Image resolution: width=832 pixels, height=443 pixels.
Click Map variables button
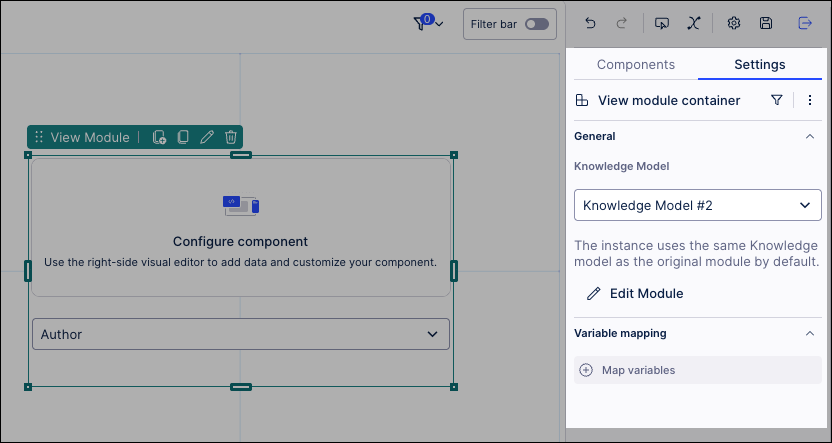click(628, 370)
